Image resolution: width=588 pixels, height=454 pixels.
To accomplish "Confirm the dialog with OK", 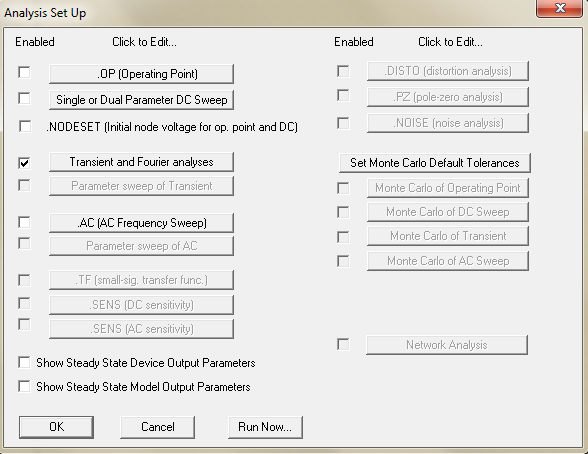I will pos(56,427).
